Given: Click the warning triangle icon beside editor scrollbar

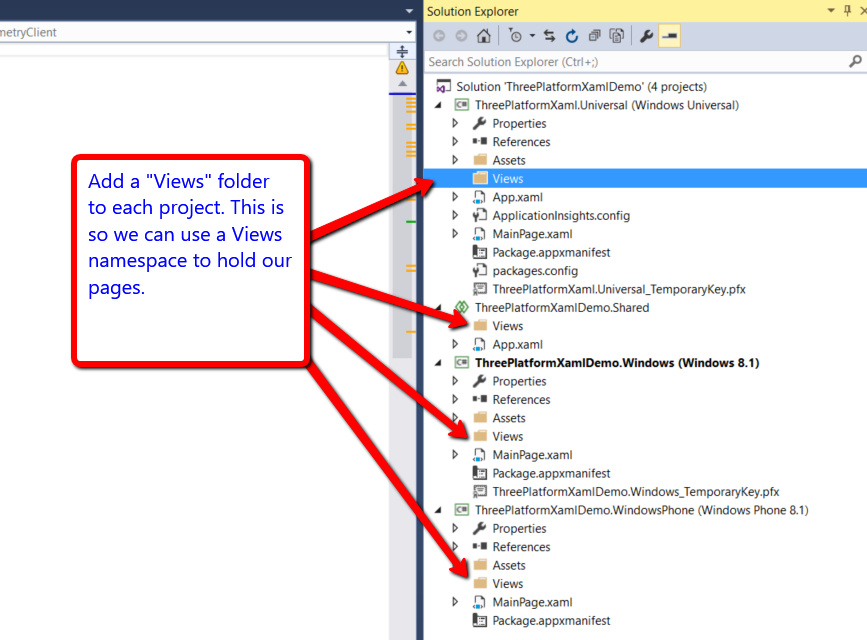Looking at the screenshot, I should pyautogui.click(x=402, y=68).
